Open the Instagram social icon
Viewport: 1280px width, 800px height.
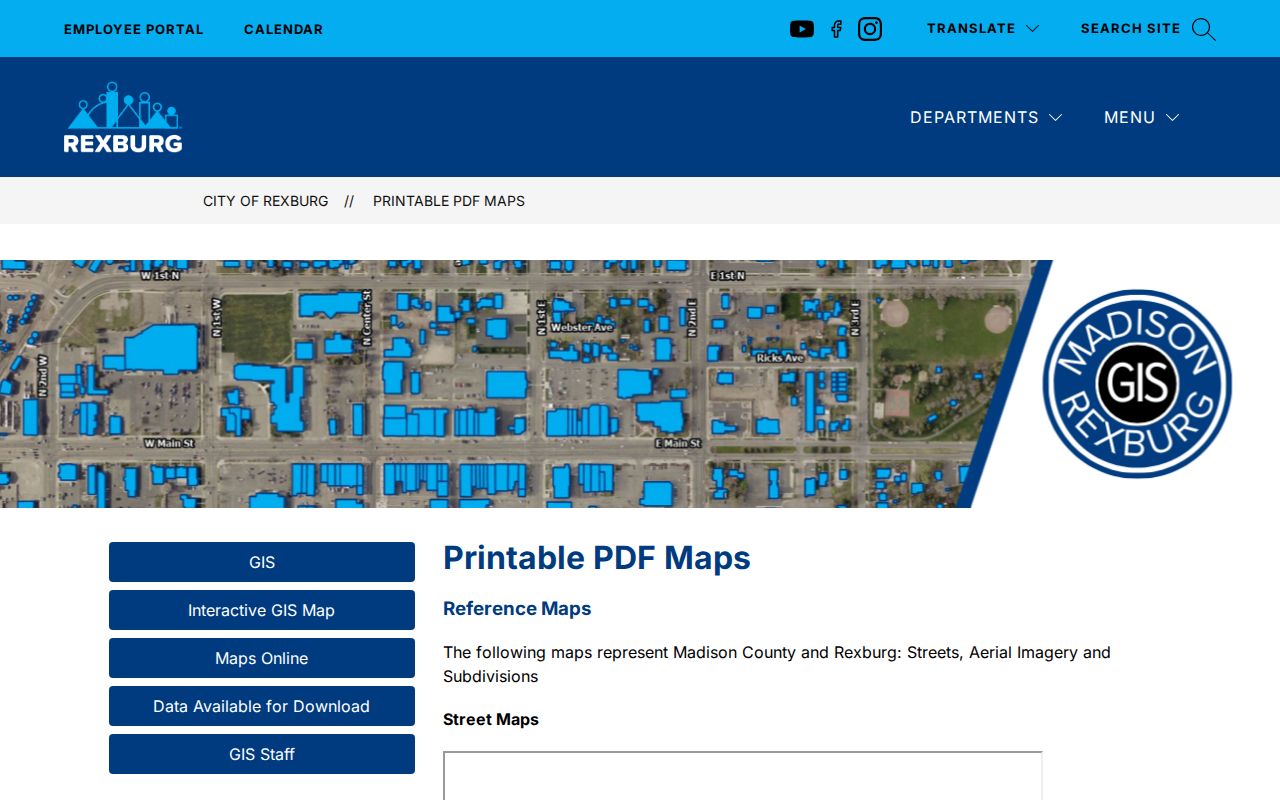click(x=870, y=29)
